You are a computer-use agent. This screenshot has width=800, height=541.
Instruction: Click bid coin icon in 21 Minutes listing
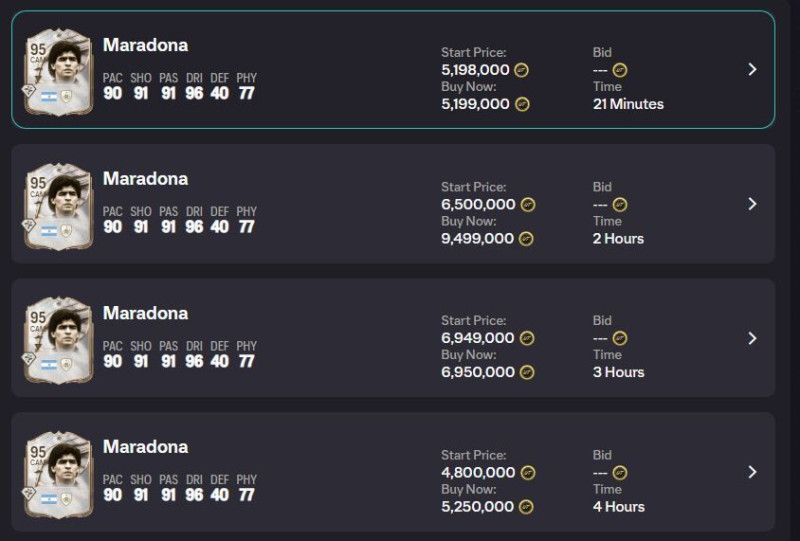[620, 70]
